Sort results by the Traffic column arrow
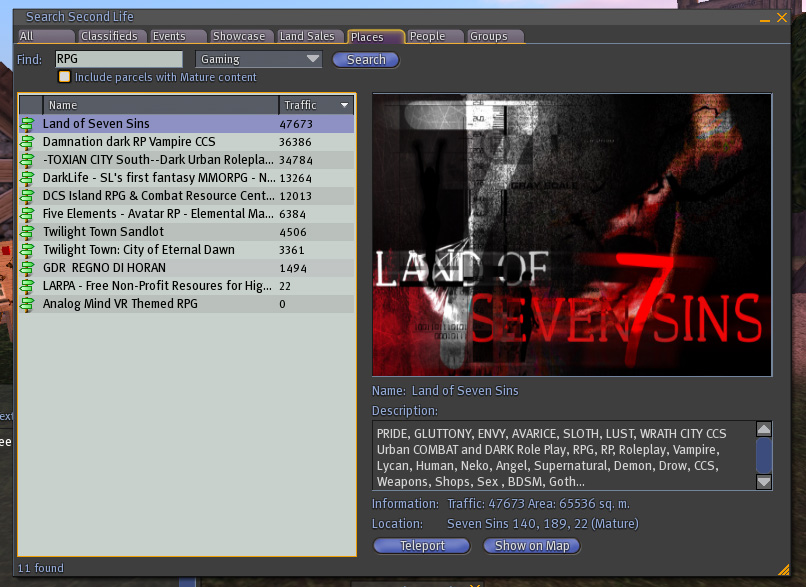The width and height of the screenshot is (806, 587). tap(345, 105)
